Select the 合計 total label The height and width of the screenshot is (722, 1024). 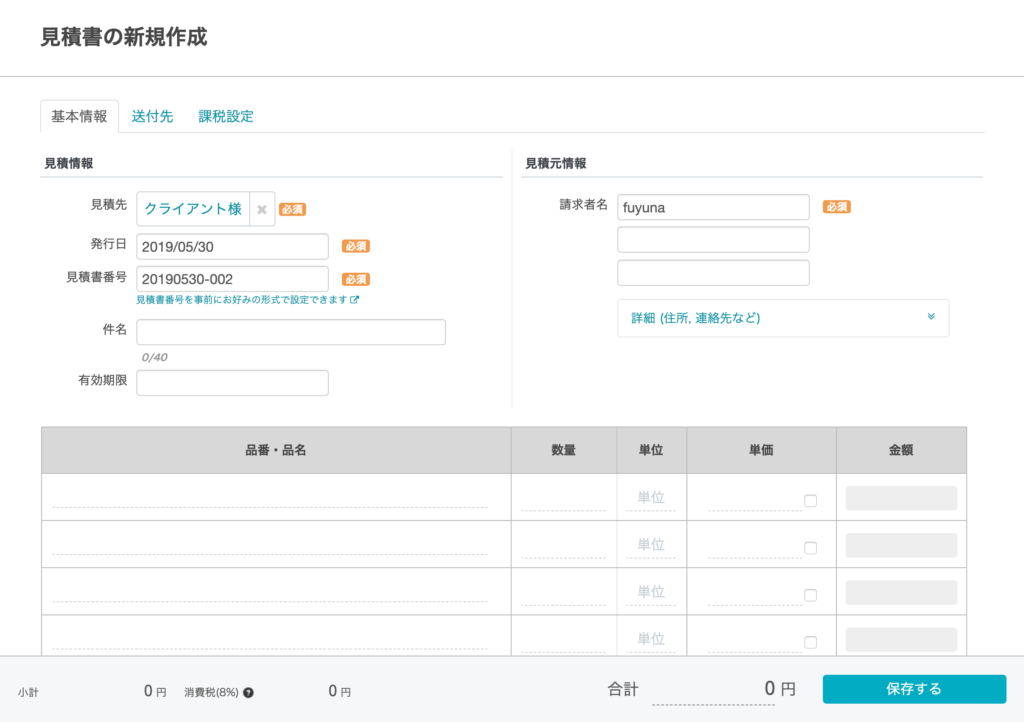(x=623, y=689)
